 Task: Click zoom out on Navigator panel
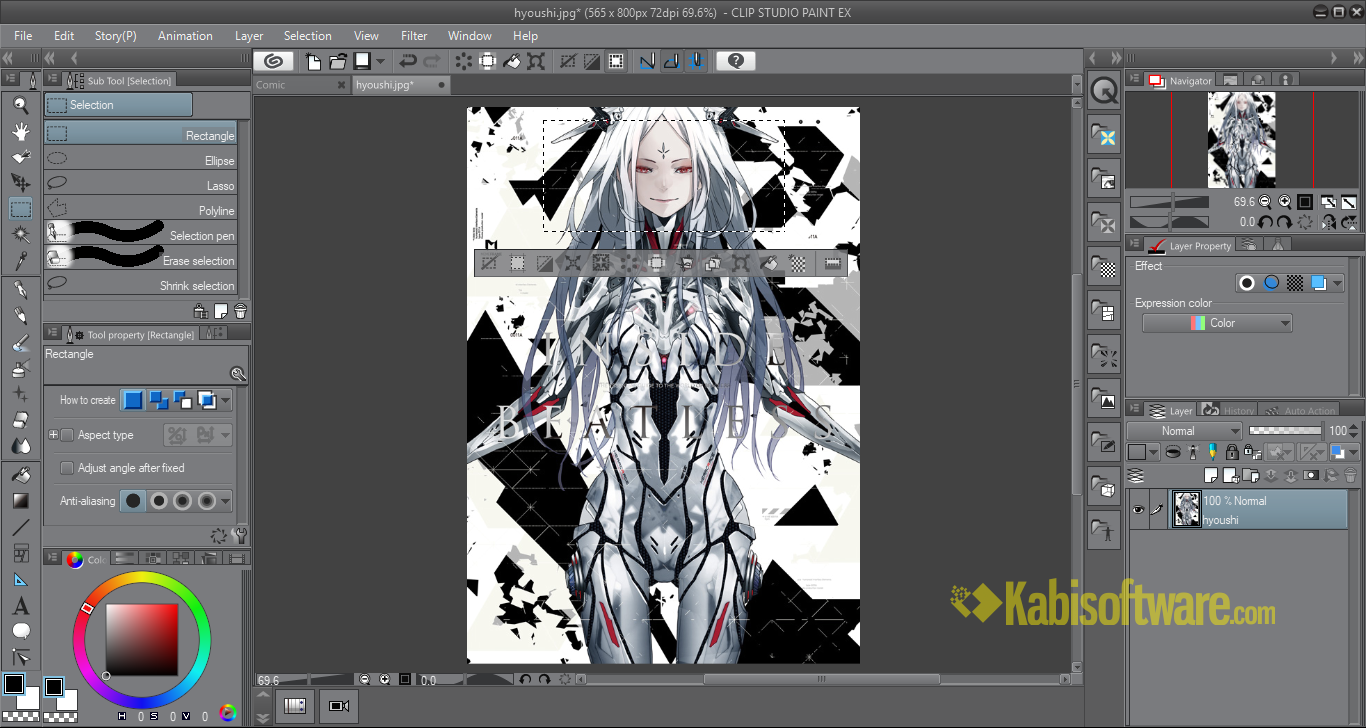(x=1267, y=201)
